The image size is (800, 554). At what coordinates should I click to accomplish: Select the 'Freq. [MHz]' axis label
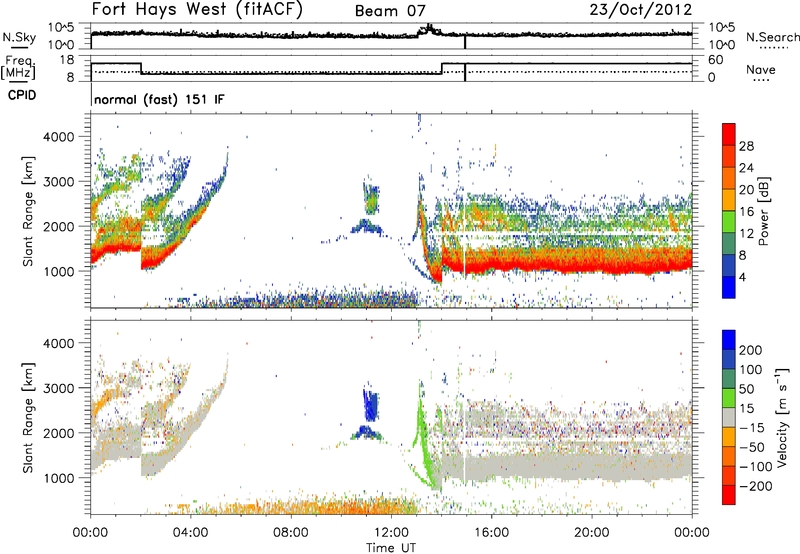click(x=18, y=68)
